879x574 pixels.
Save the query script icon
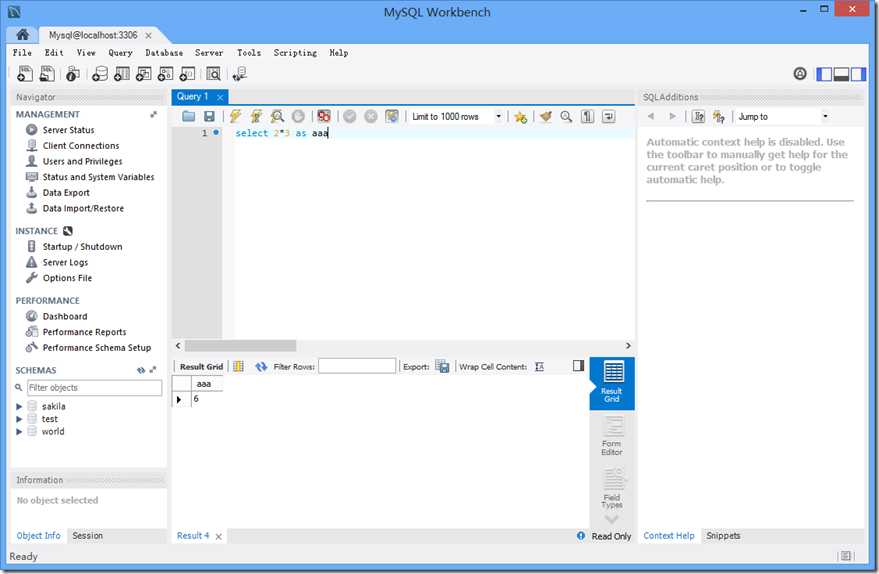[x=209, y=116]
